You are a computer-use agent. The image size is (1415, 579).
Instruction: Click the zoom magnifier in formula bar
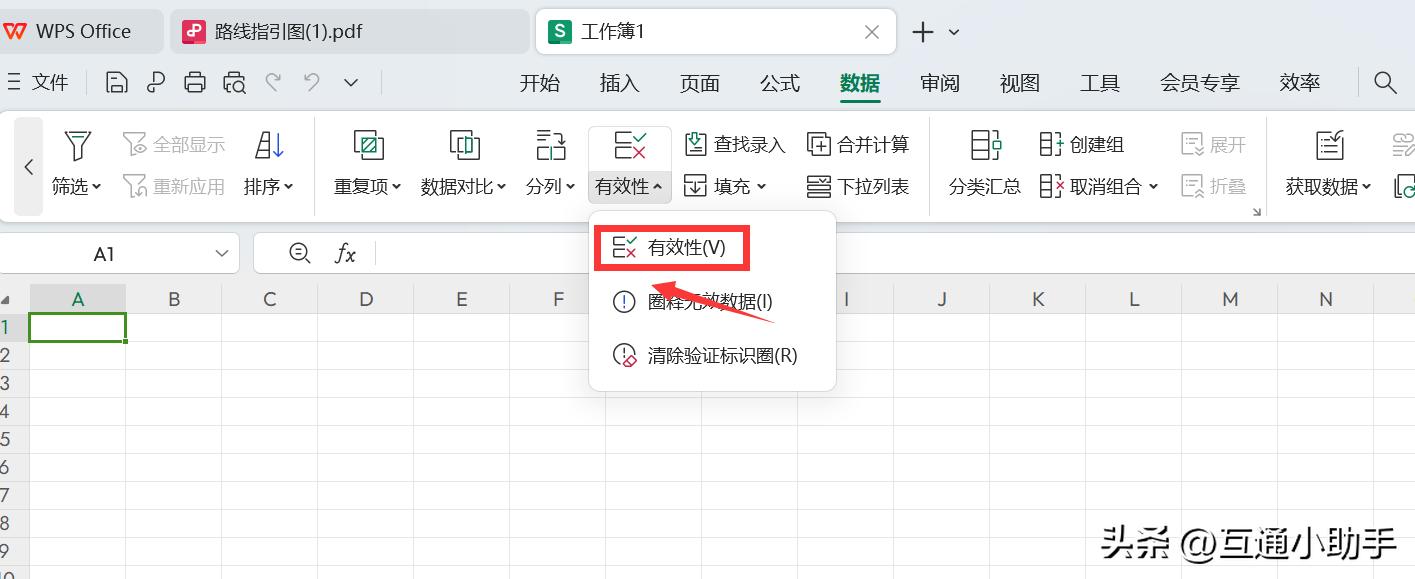point(299,254)
